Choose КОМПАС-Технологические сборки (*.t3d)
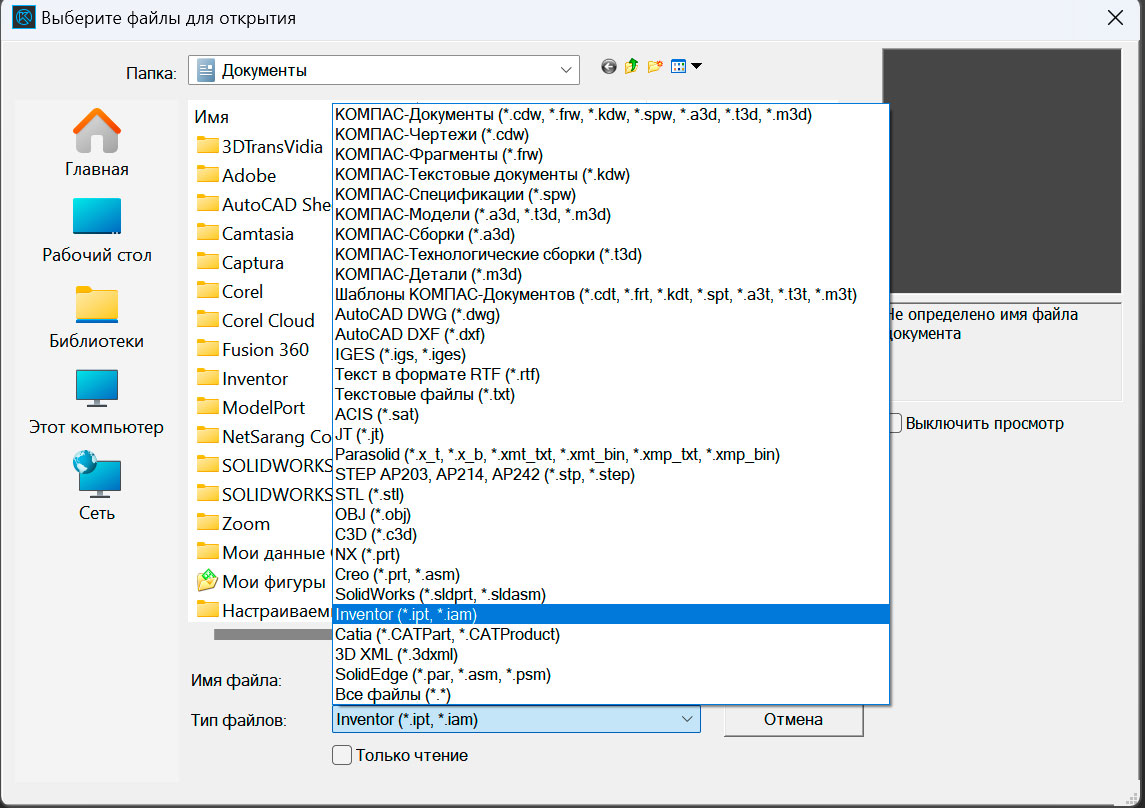This screenshot has height=808, width=1145. (610, 255)
